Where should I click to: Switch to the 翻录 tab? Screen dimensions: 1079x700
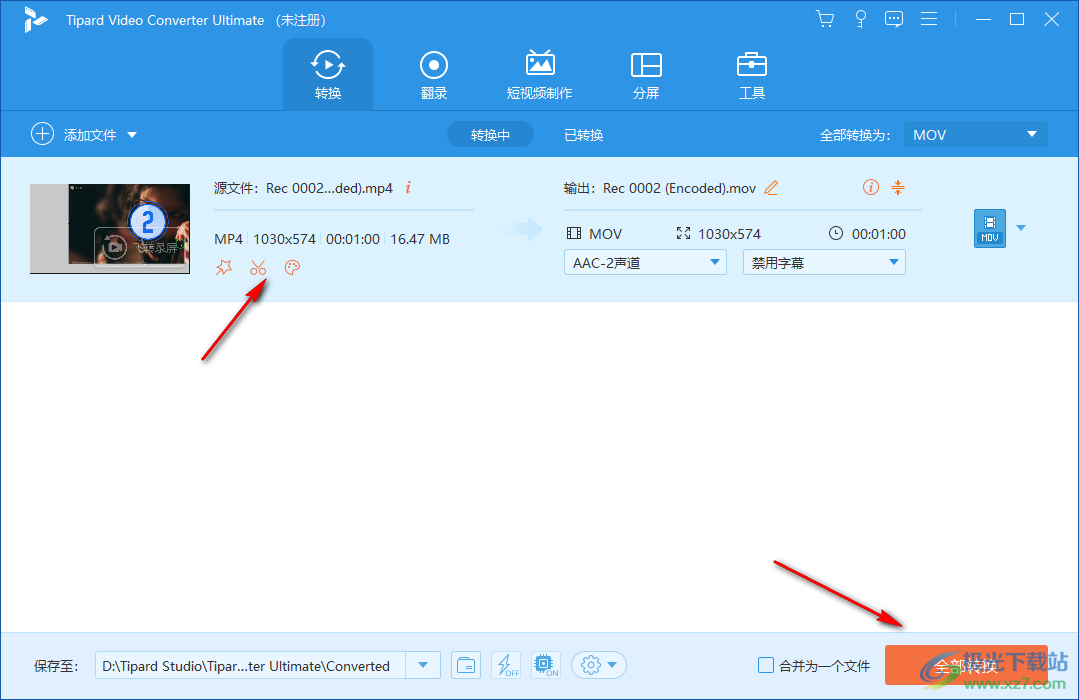point(433,73)
